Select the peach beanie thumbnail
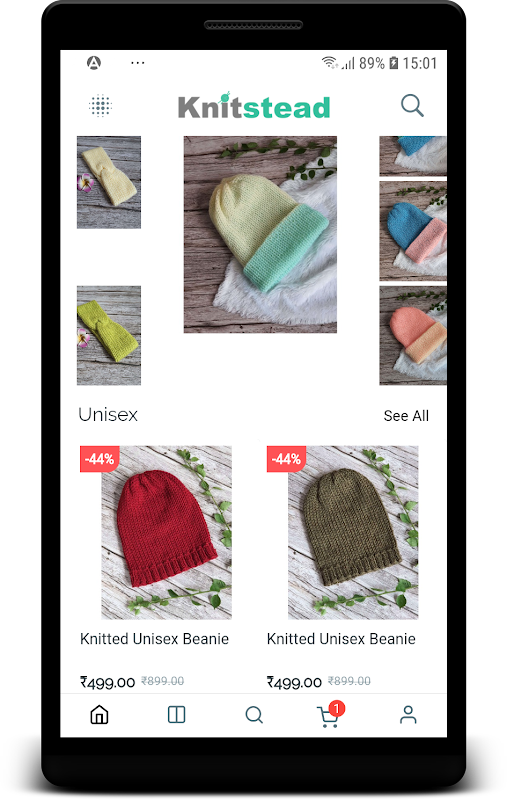Image resolution: width=507 pixels, height=800 pixels. [x=413, y=335]
